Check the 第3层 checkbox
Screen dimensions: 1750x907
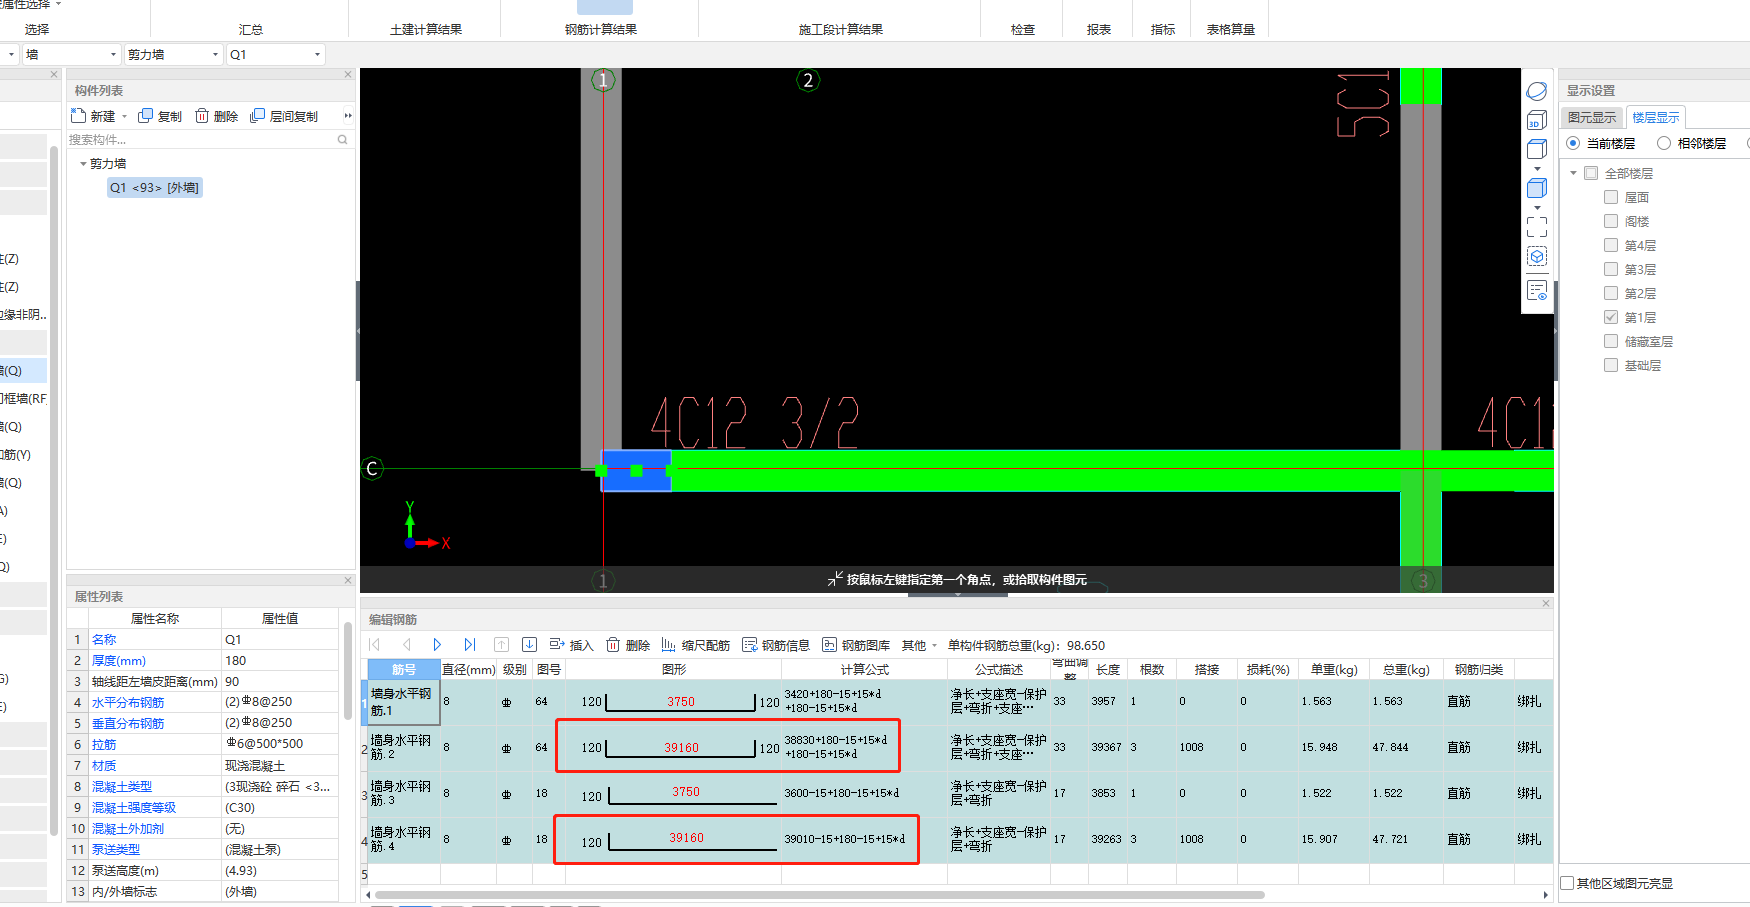(1611, 269)
